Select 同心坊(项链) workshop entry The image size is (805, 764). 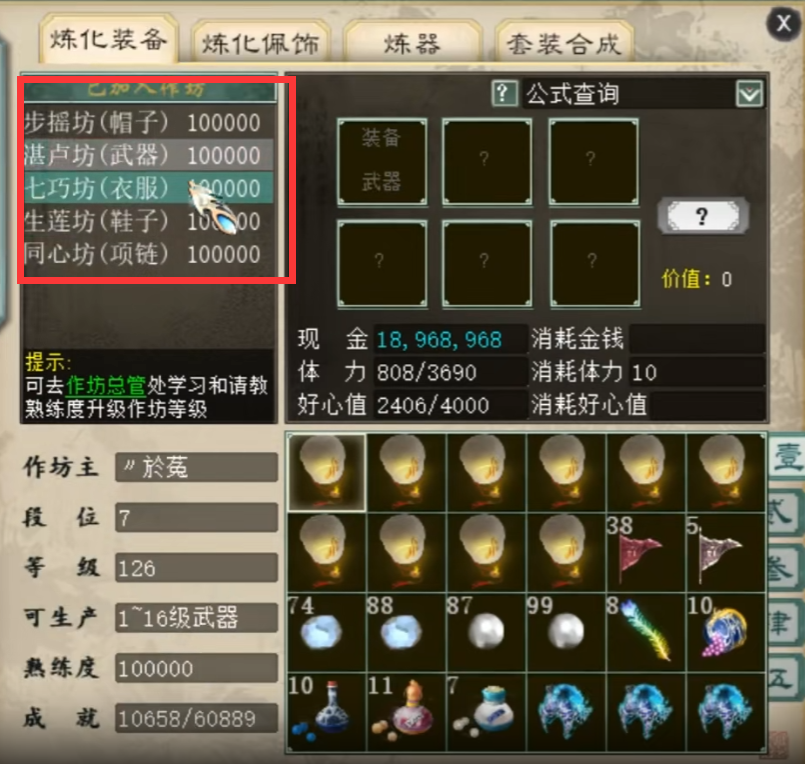[x=148, y=254]
